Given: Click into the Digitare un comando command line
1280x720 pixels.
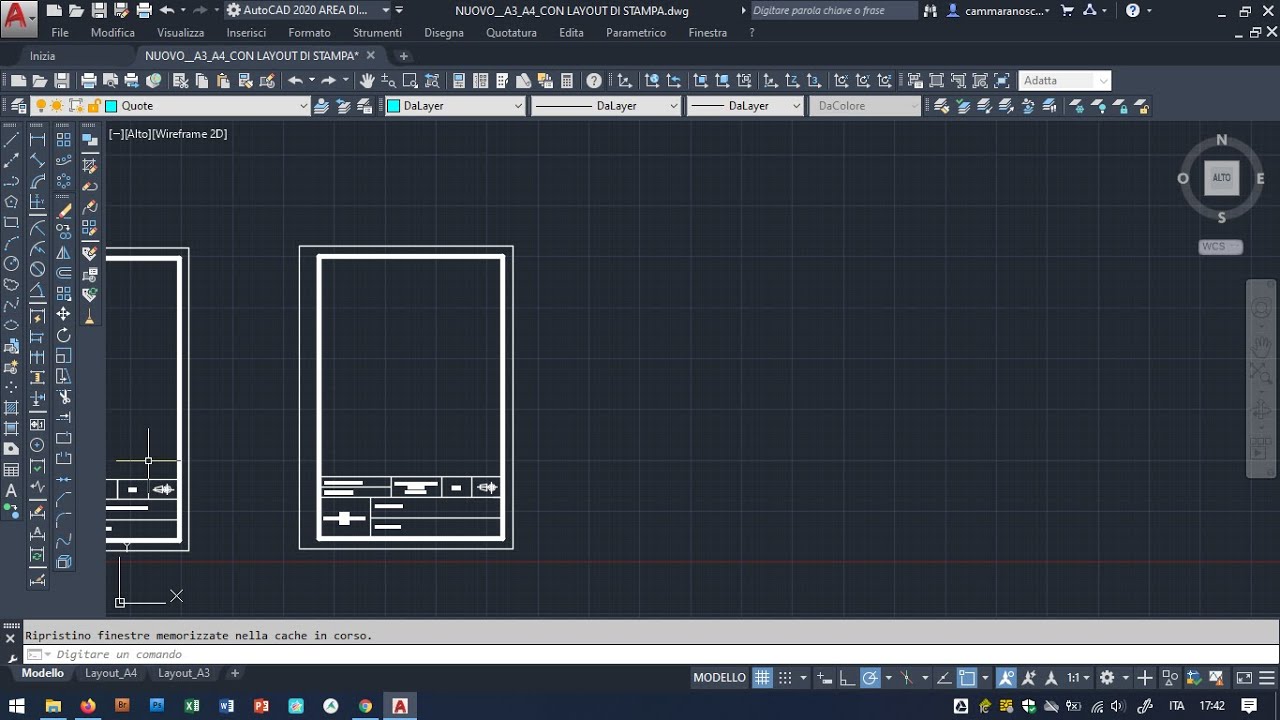Looking at the screenshot, I should point(650,654).
